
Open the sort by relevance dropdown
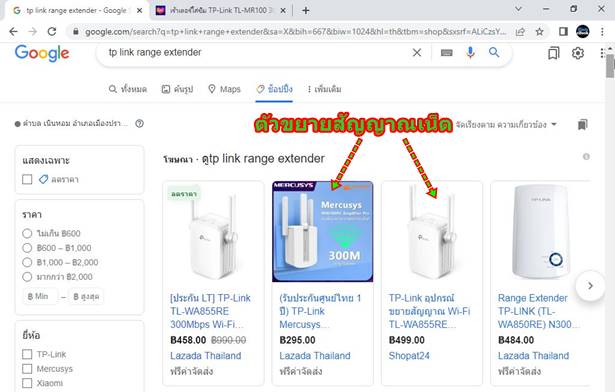(x=506, y=125)
